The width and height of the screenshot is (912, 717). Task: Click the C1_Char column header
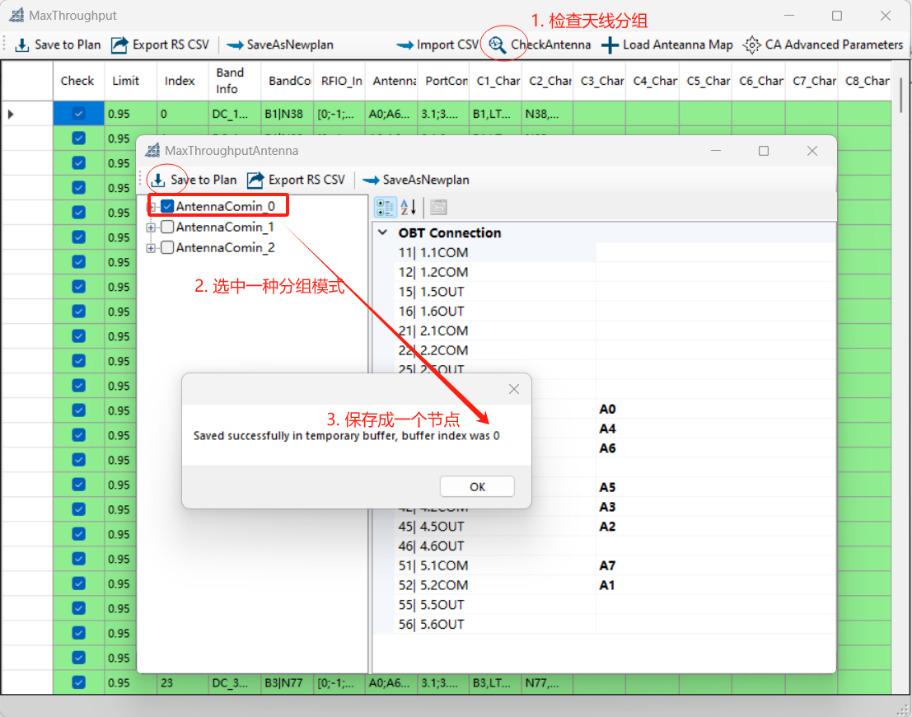click(x=495, y=81)
